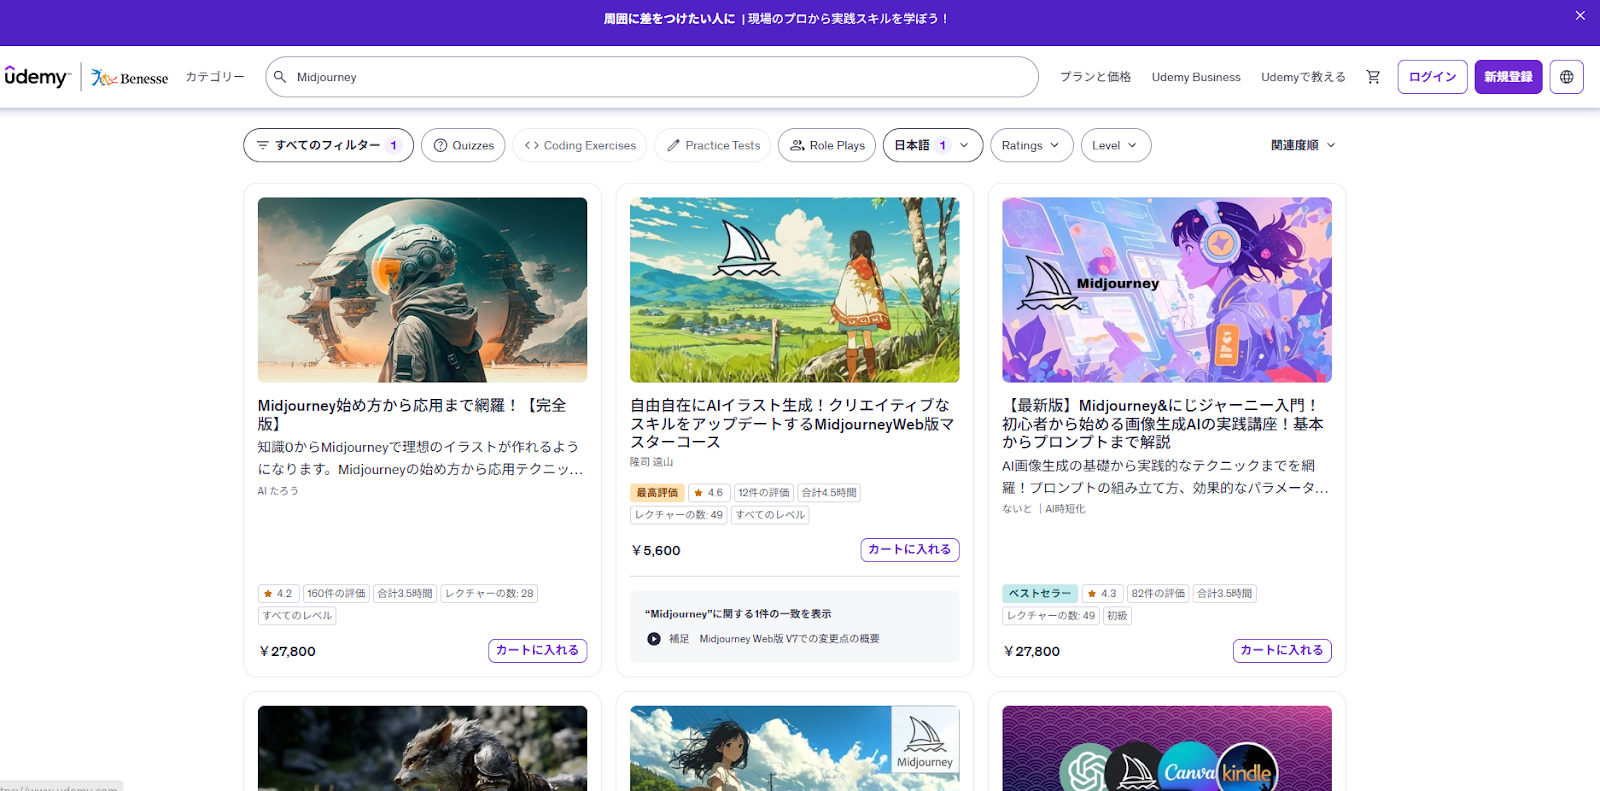1600x791 pixels.
Task: Click the 合計4.5時間 tag
Action: tap(829, 493)
